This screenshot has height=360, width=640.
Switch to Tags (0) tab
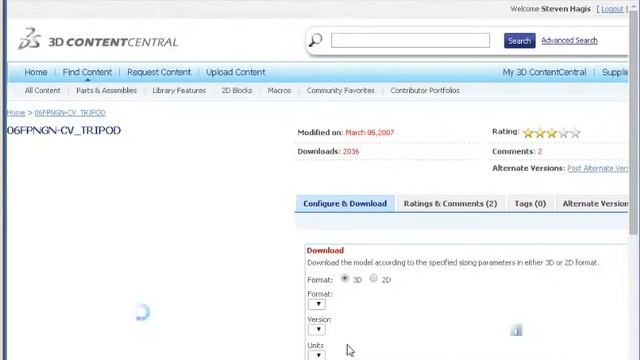pyautogui.click(x=530, y=204)
